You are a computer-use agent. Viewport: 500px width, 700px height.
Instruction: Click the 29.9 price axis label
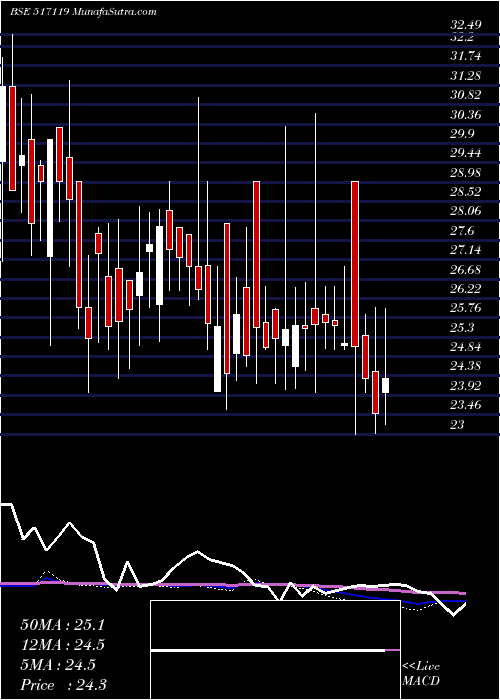pos(462,134)
